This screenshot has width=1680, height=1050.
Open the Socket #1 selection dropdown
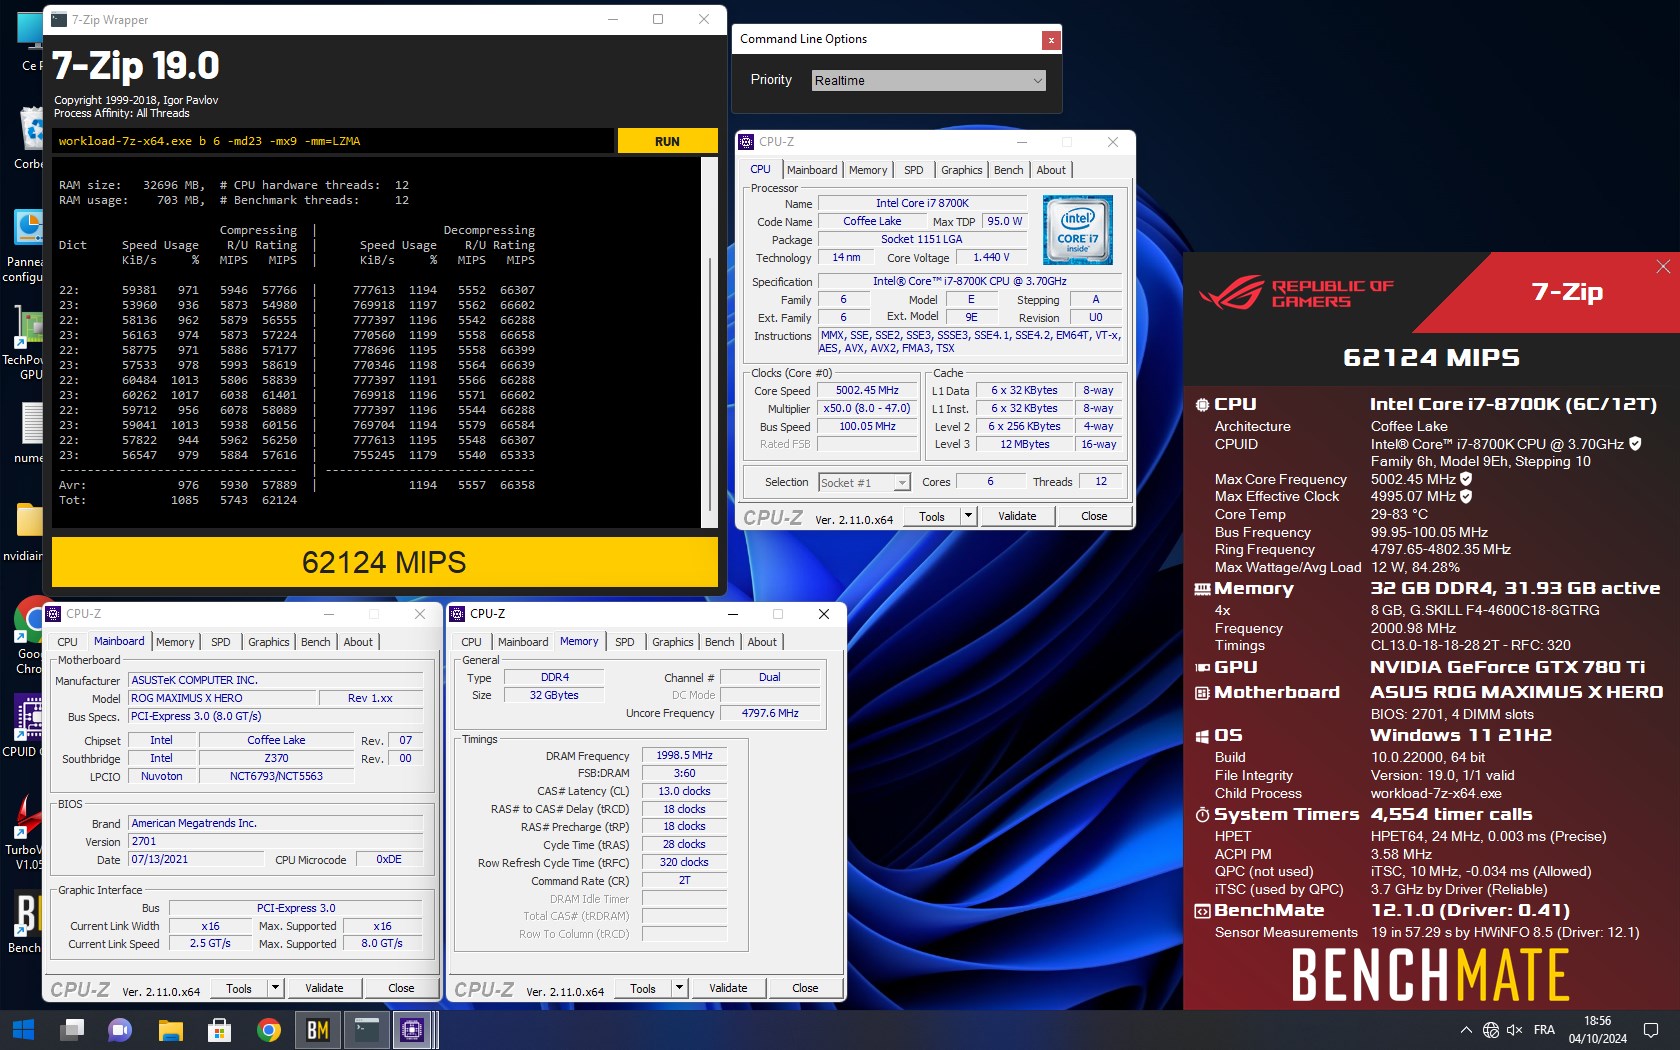864,482
